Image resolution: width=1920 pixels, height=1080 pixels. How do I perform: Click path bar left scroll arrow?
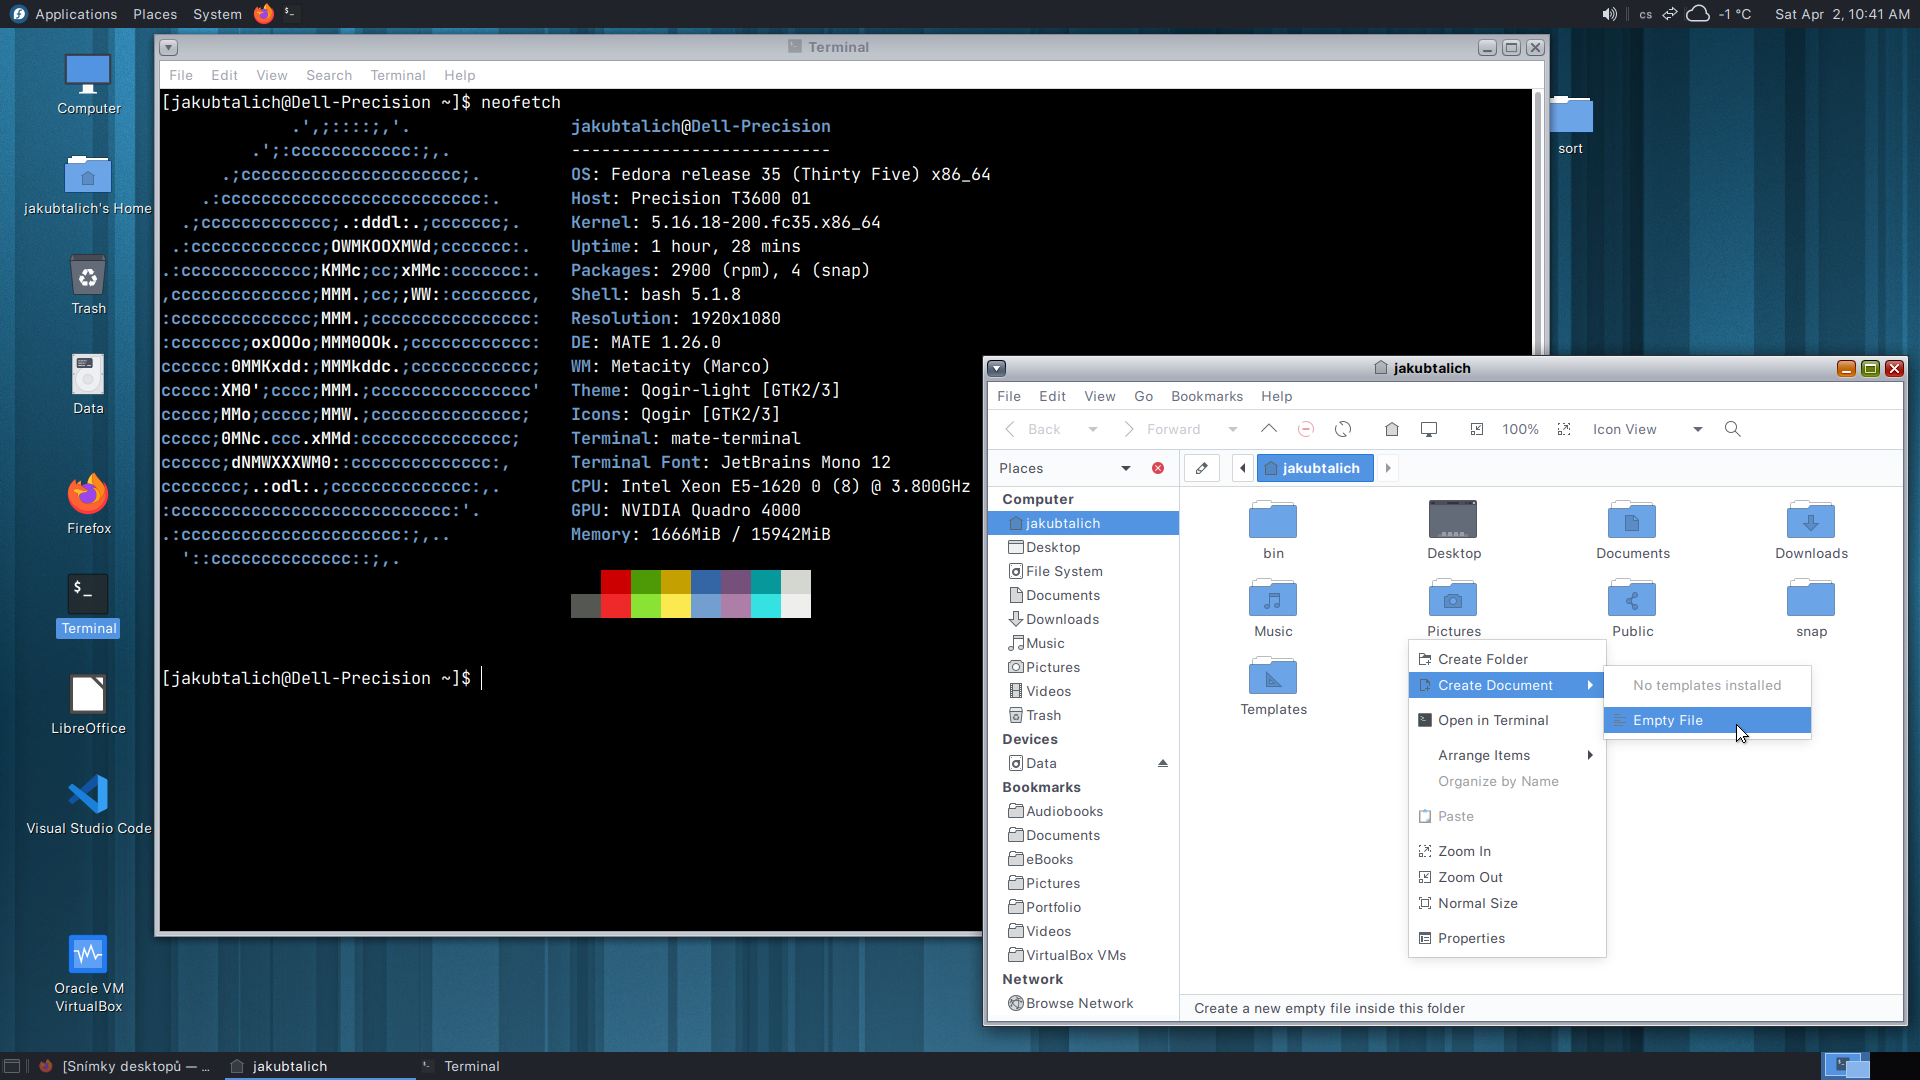pos(1242,468)
